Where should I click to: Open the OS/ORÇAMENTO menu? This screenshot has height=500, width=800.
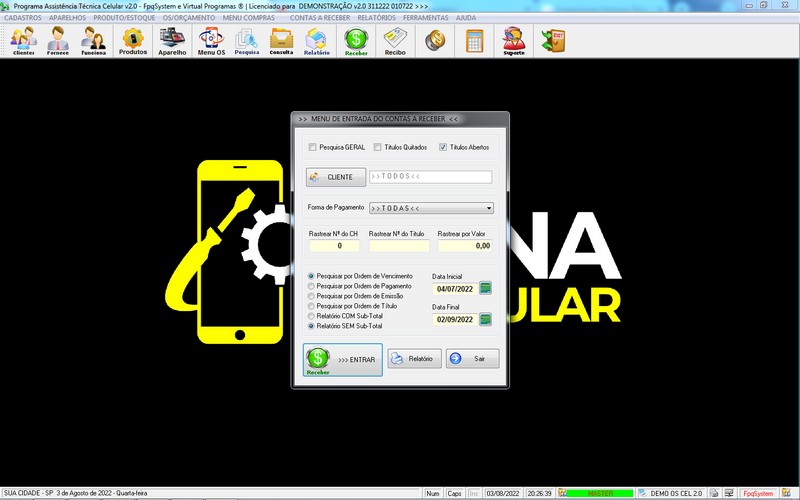(x=189, y=17)
